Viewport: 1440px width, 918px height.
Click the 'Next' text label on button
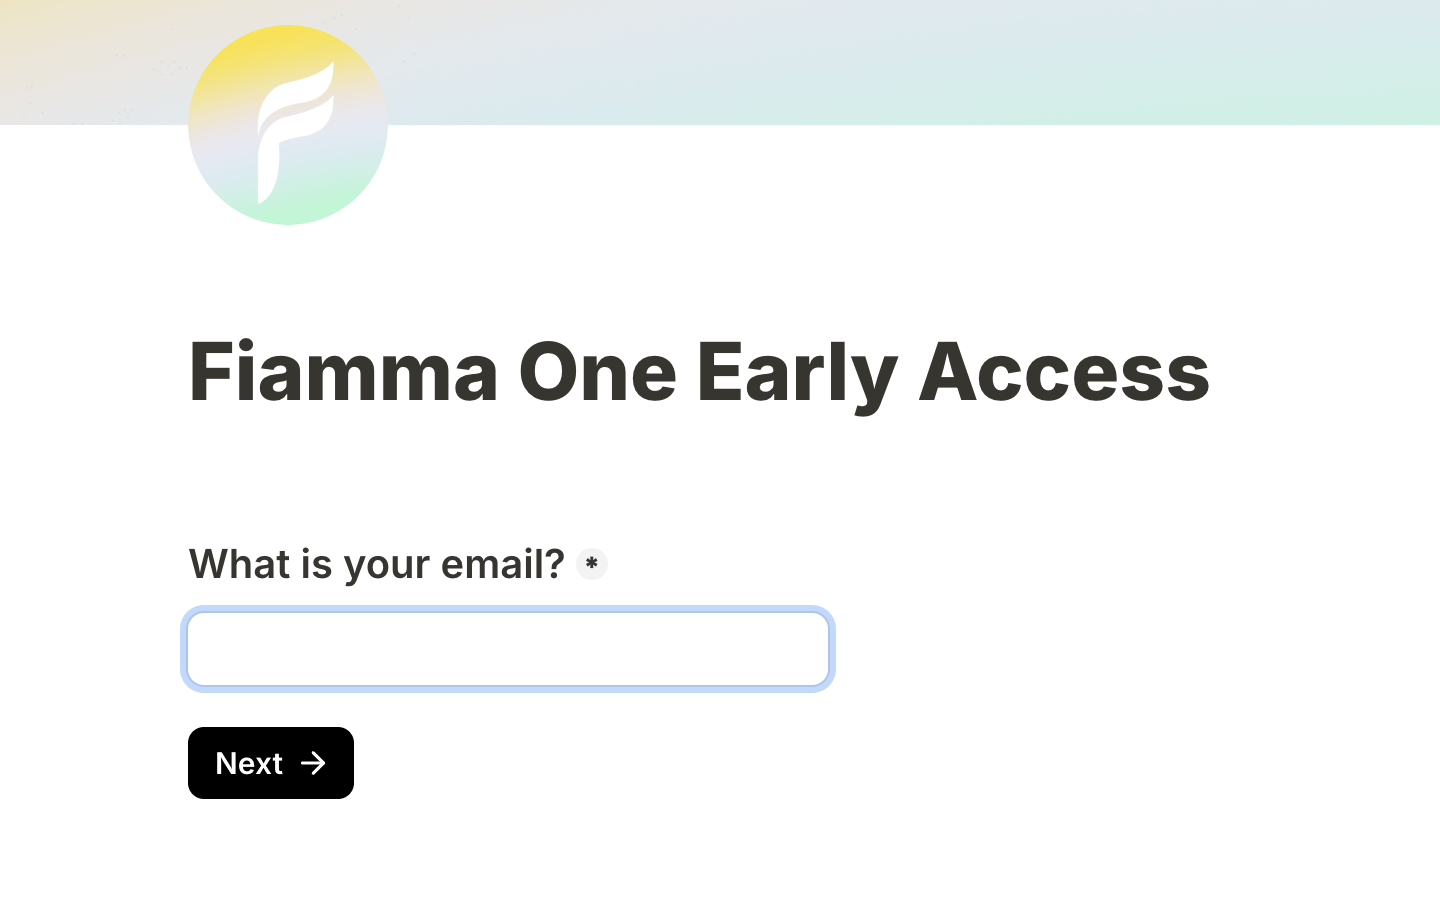pyautogui.click(x=249, y=764)
